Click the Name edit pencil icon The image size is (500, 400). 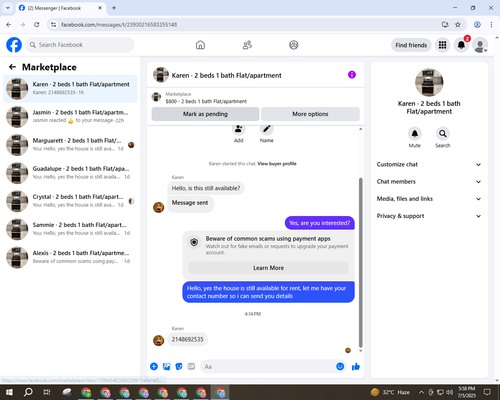tap(267, 129)
